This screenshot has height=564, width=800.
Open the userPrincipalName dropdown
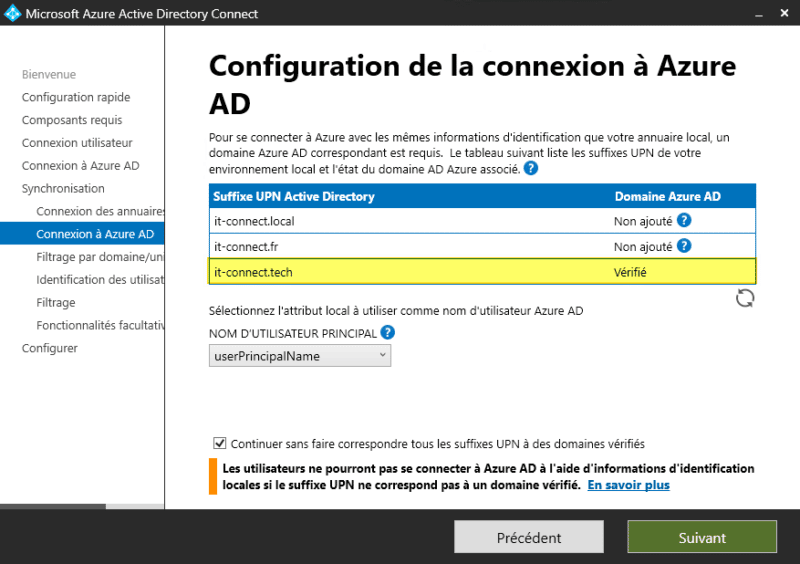pos(300,356)
